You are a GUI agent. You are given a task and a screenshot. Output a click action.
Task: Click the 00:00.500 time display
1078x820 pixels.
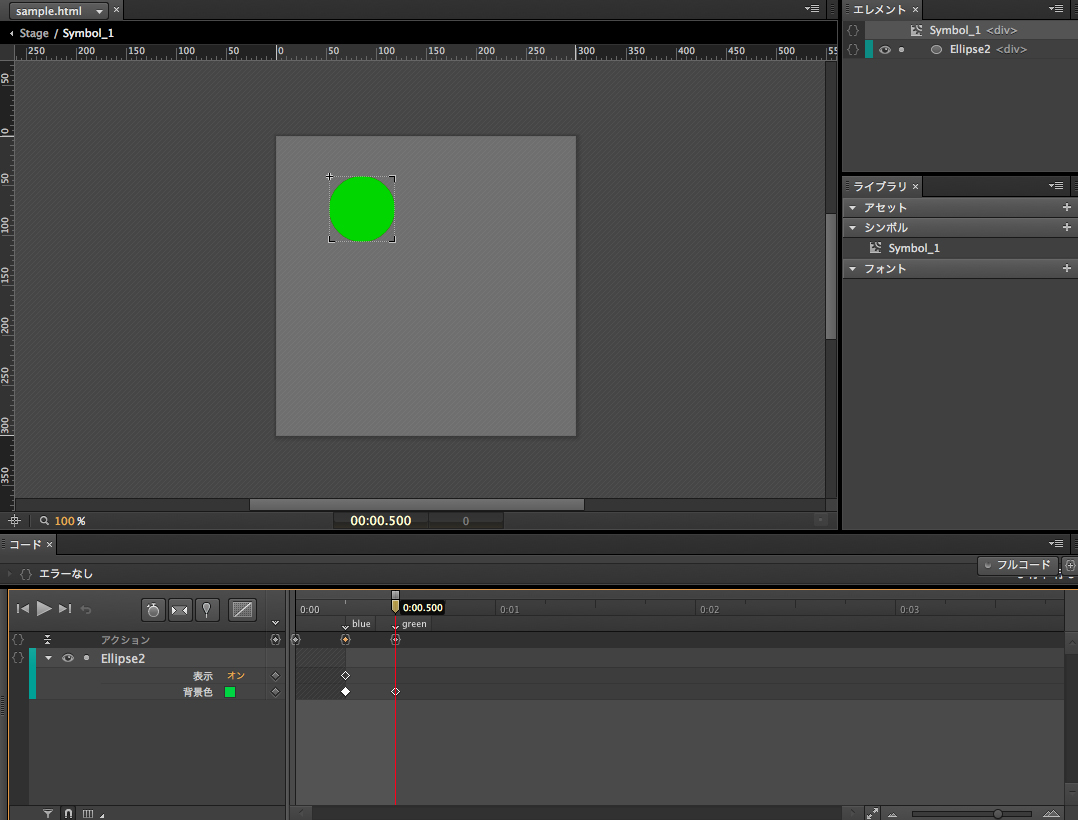coord(381,521)
